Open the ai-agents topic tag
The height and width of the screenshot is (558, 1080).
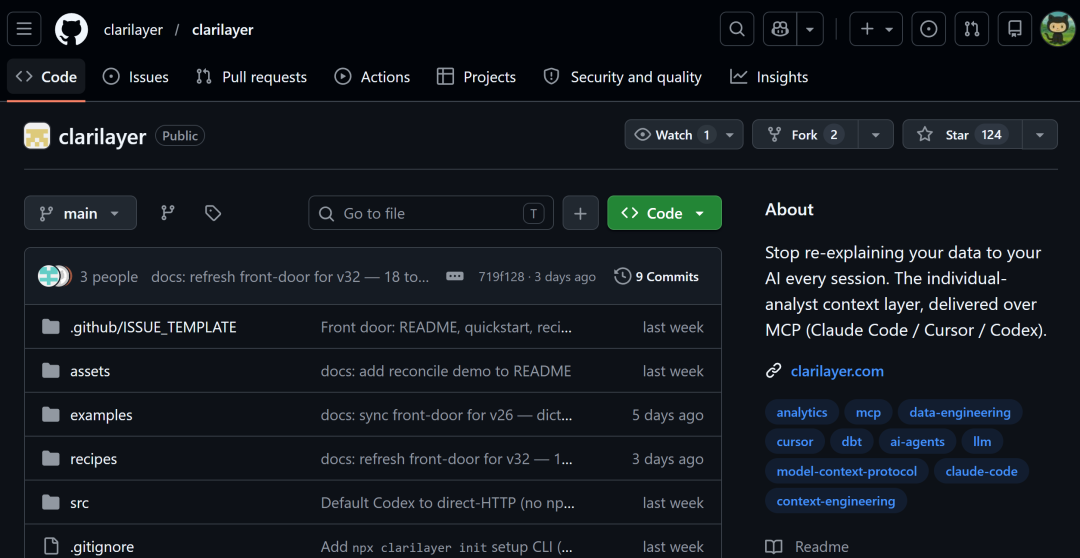917,442
